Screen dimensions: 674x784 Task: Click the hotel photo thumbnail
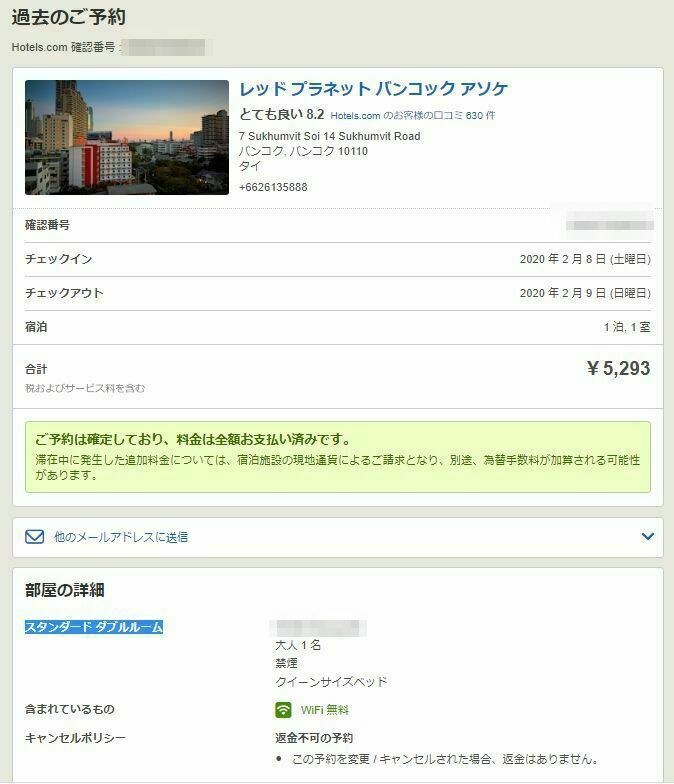127,137
